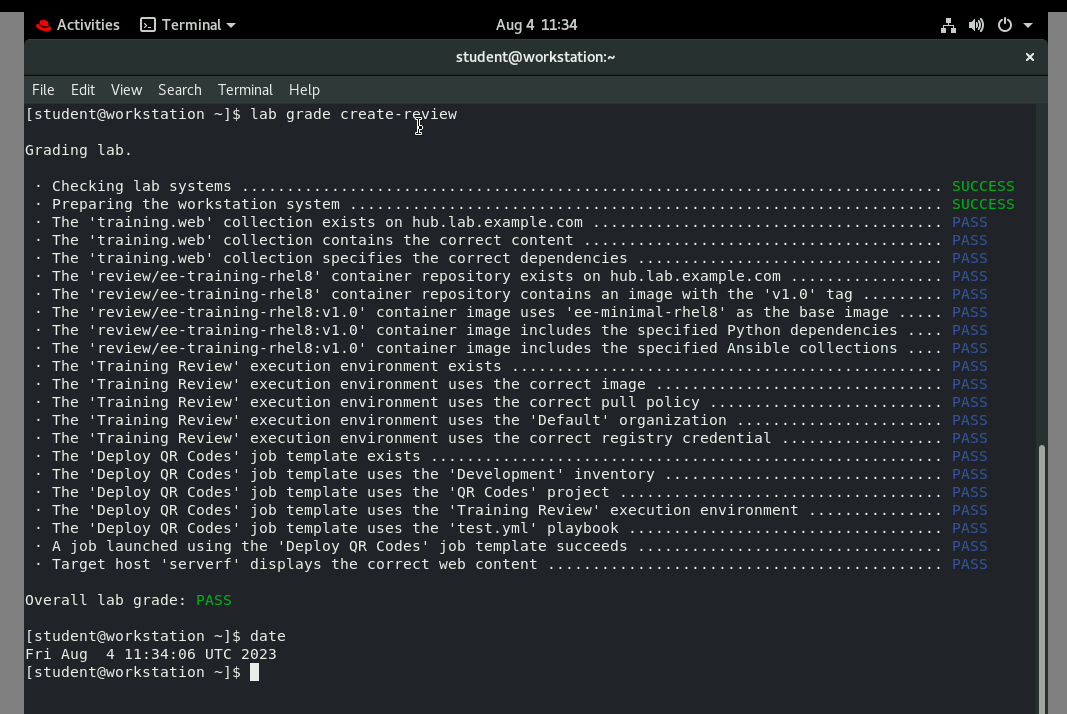The height and width of the screenshot is (714, 1067).
Task: Open the Edit menu
Action: pos(82,90)
